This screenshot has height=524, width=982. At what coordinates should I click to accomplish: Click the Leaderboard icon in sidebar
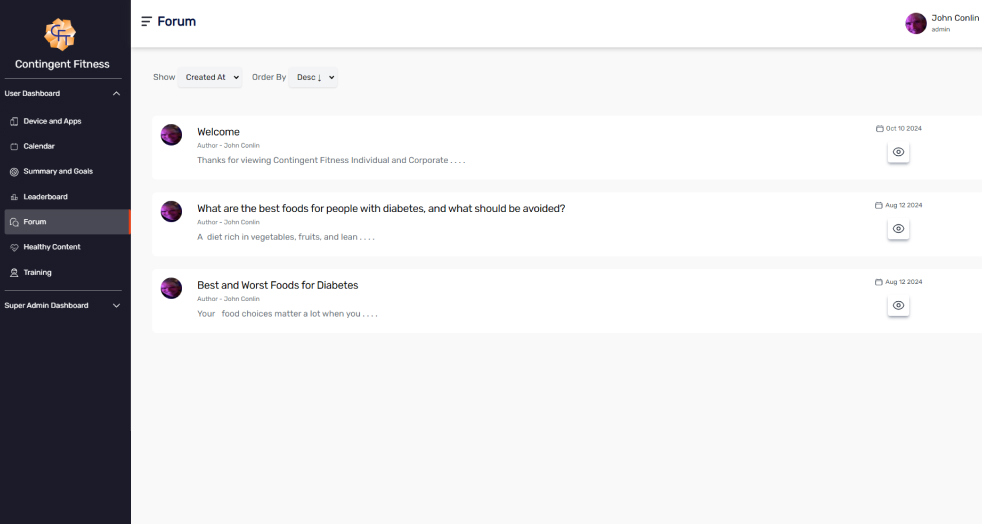[14, 197]
